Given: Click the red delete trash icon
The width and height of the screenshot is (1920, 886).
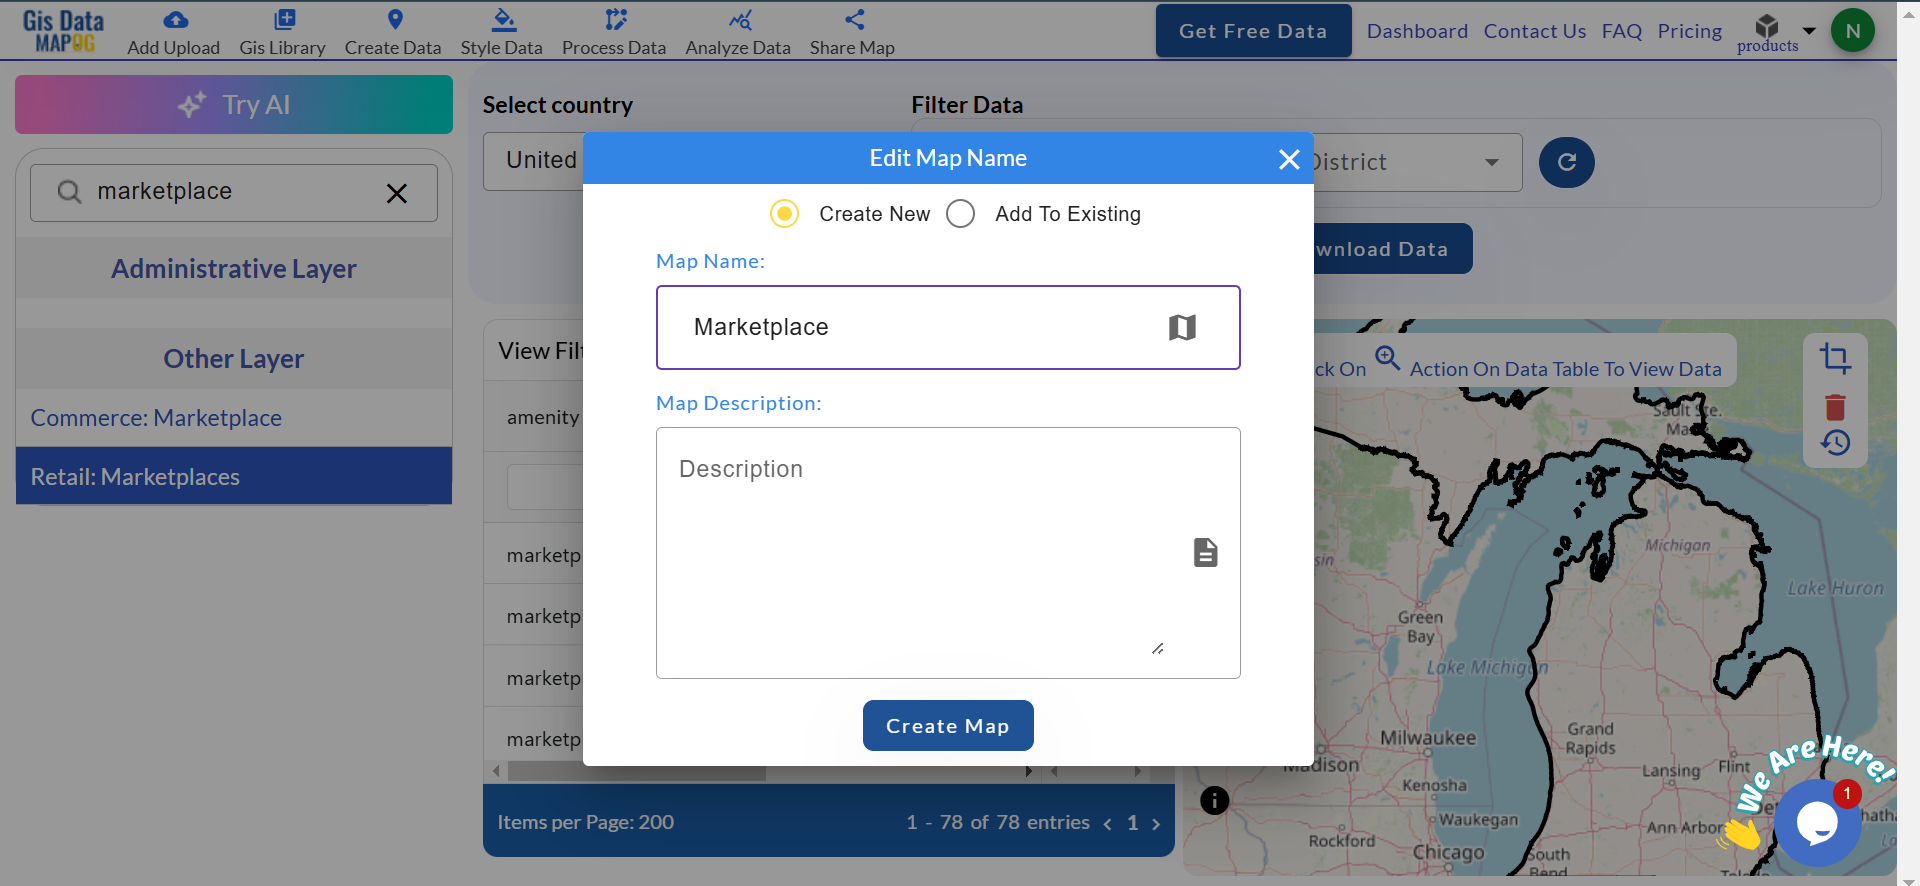Looking at the screenshot, I should (x=1835, y=407).
